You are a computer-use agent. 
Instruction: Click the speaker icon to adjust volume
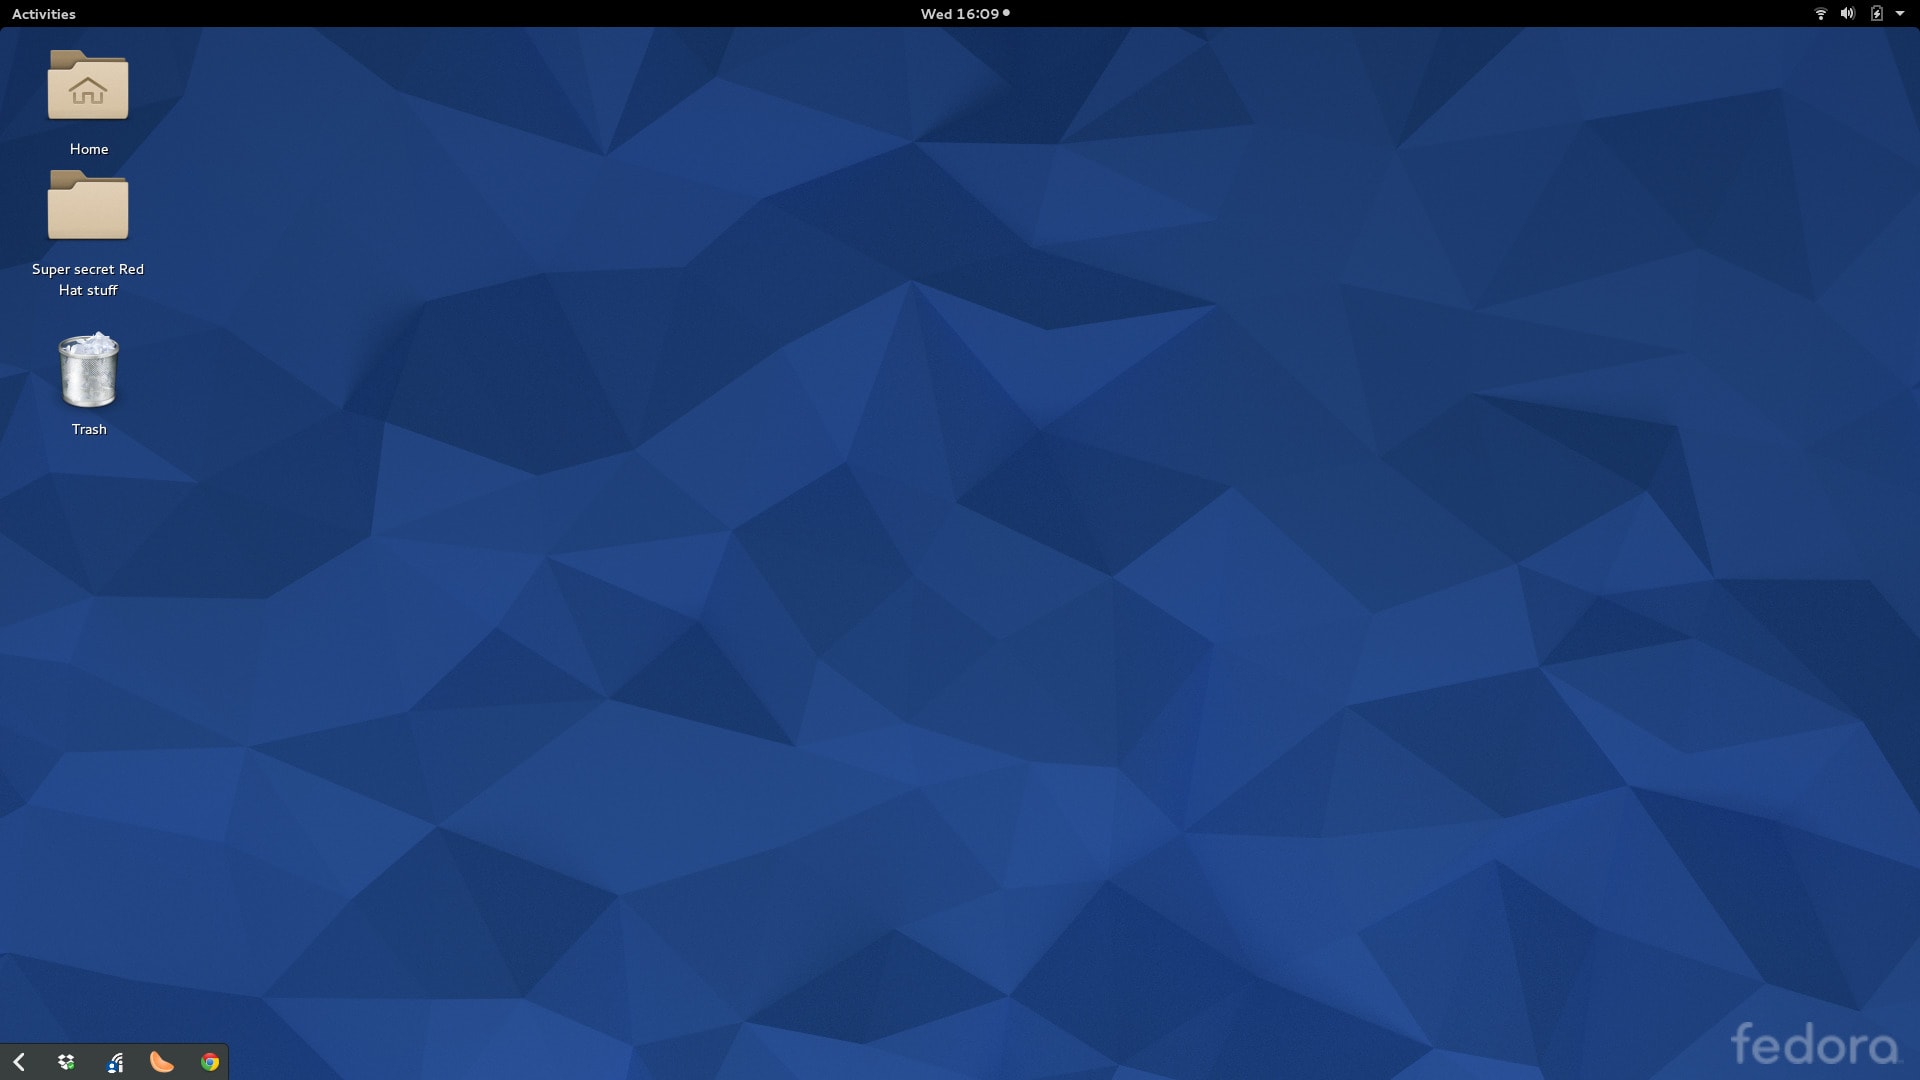click(1847, 14)
